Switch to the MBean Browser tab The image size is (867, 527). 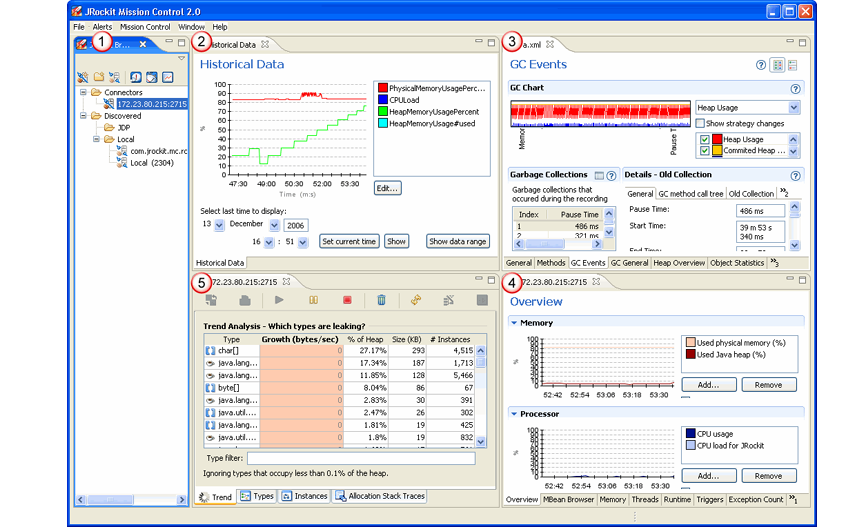tap(568, 499)
